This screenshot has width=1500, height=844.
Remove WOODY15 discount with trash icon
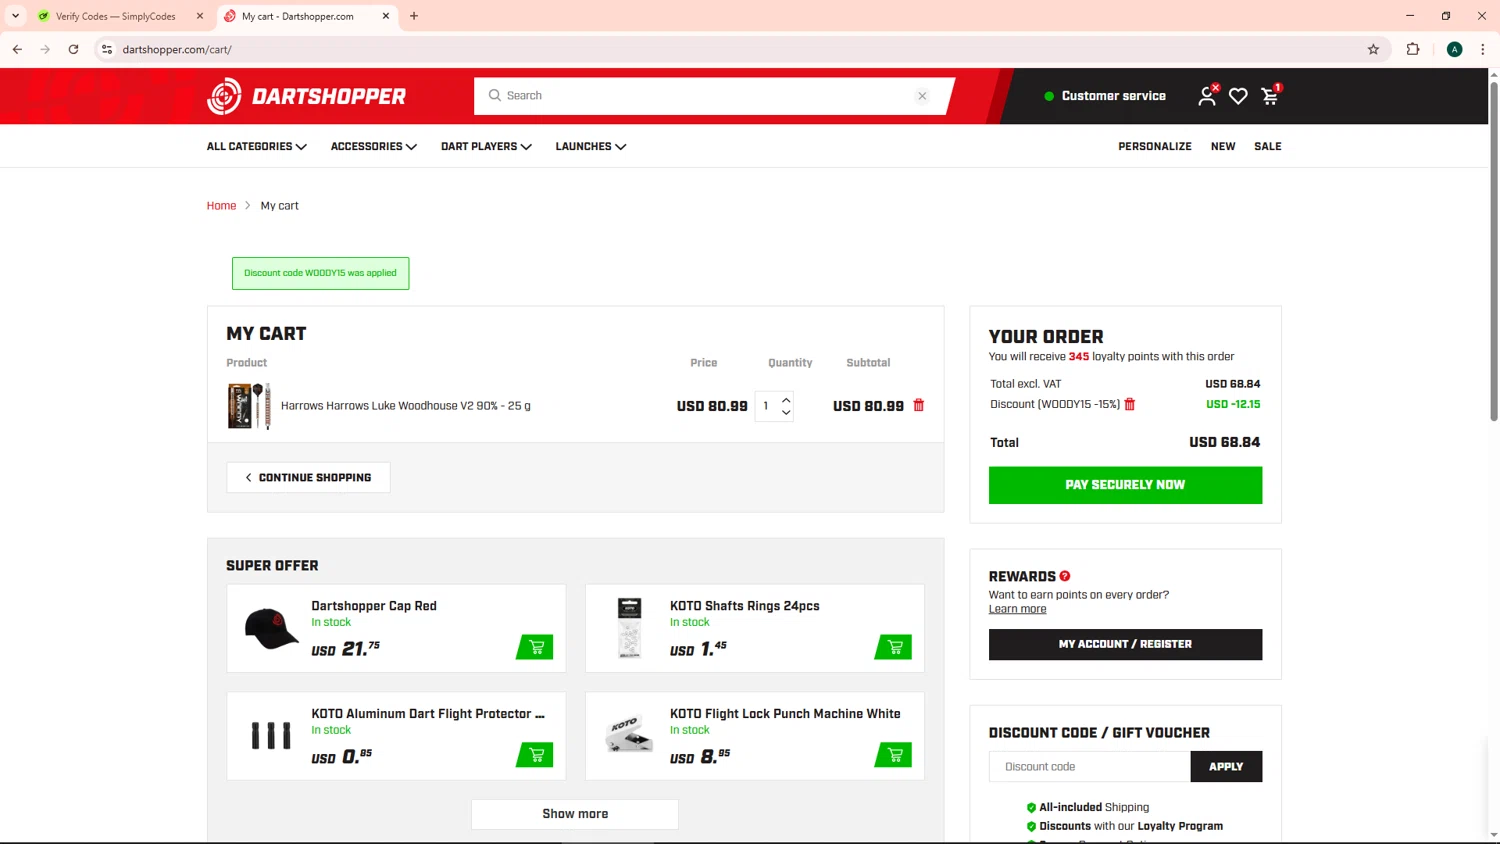(x=1130, y=404)
